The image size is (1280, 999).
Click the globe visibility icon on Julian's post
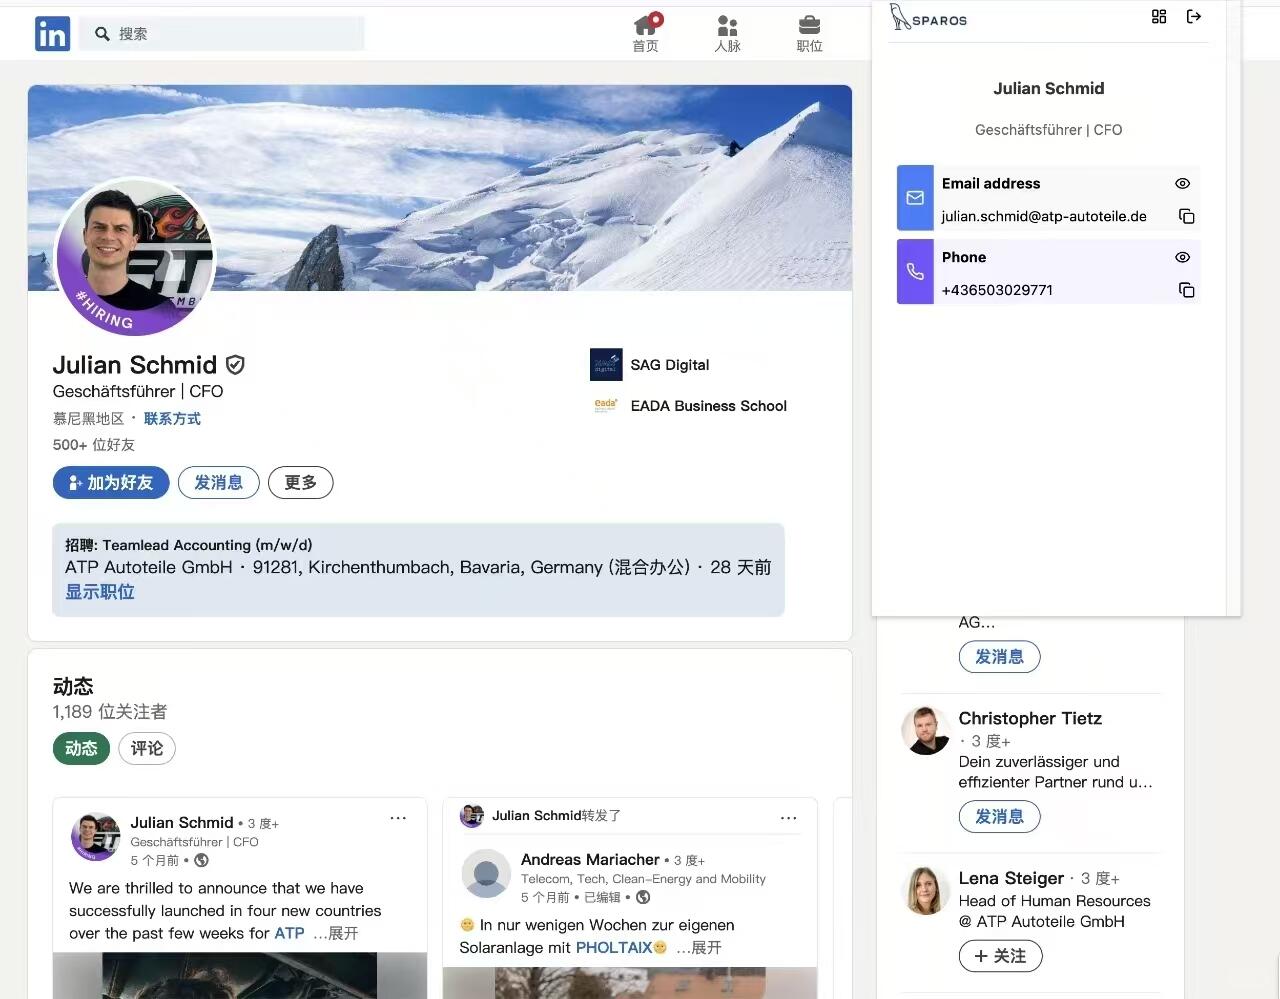pos(201,860)
